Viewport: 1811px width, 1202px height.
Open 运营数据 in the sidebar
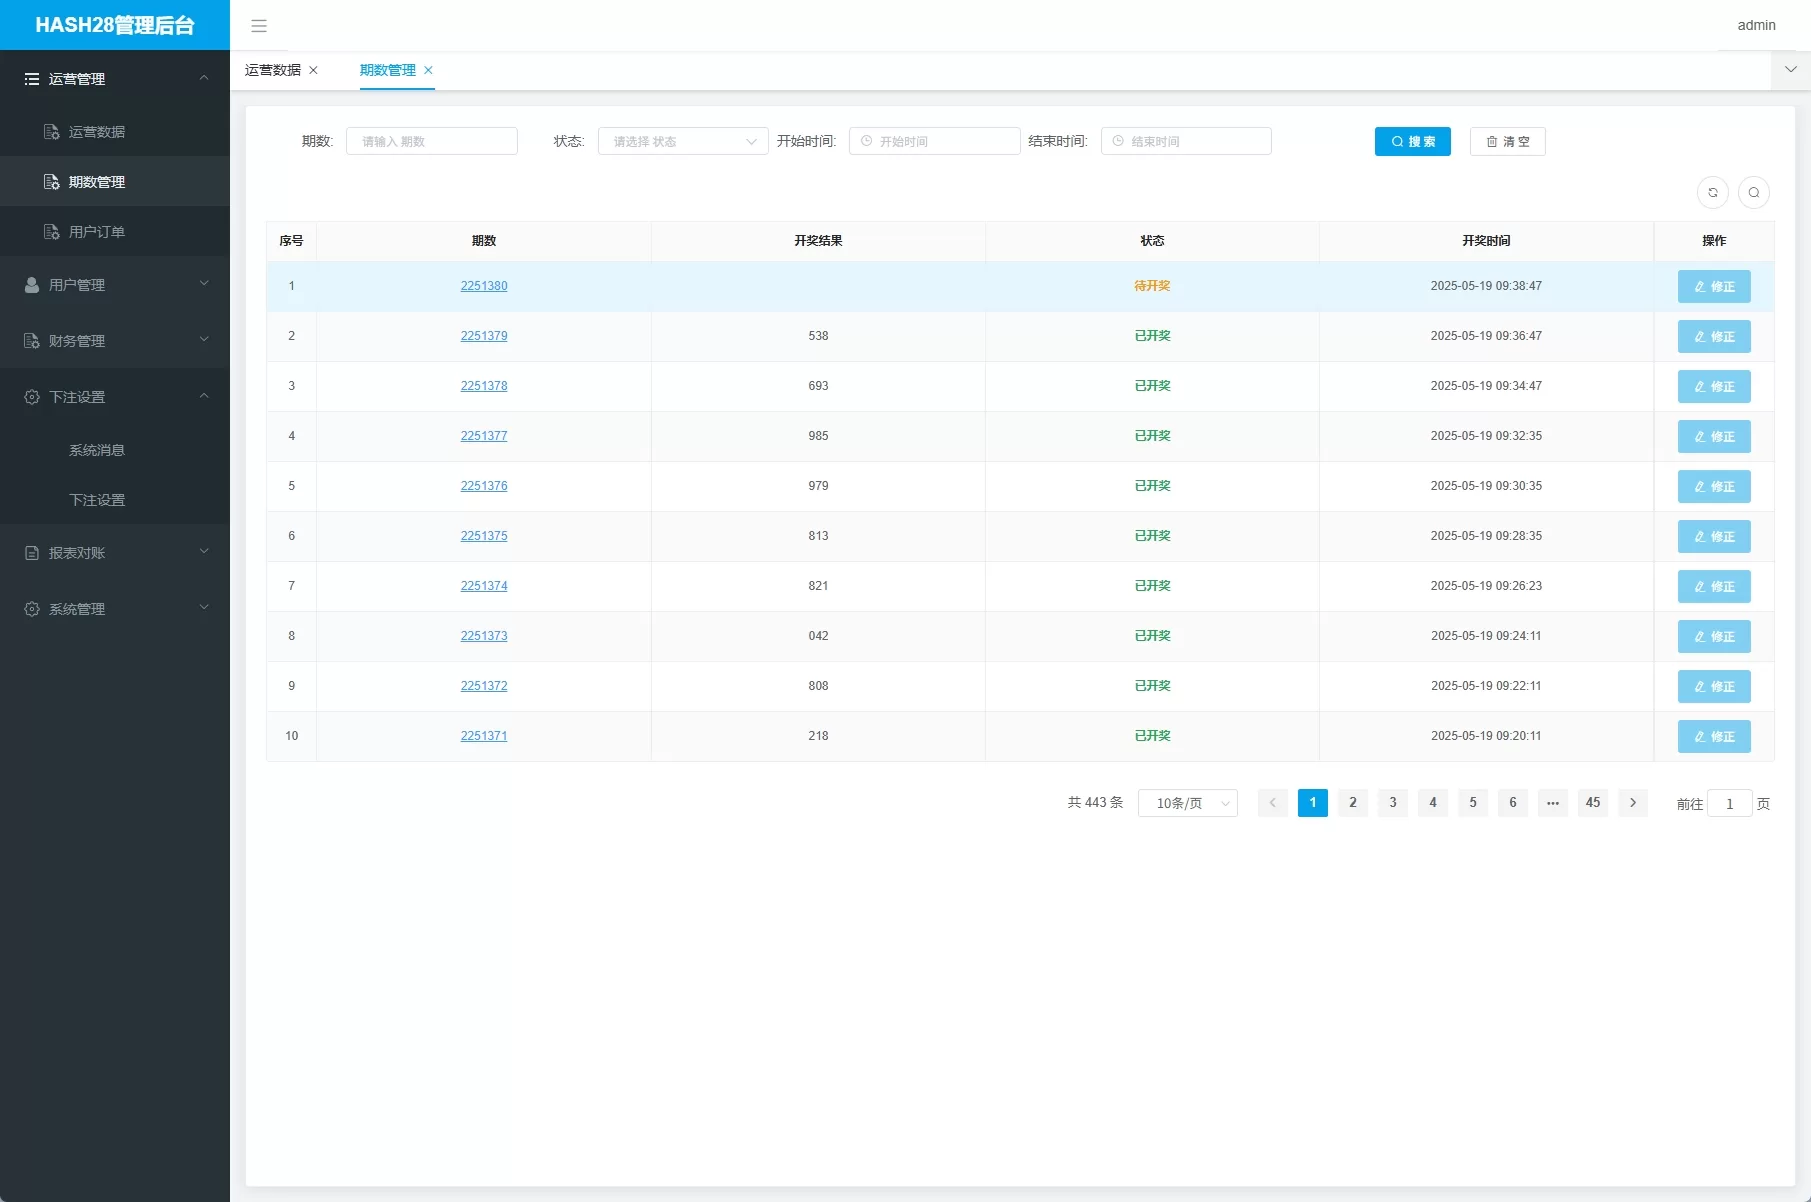point(96,132)
